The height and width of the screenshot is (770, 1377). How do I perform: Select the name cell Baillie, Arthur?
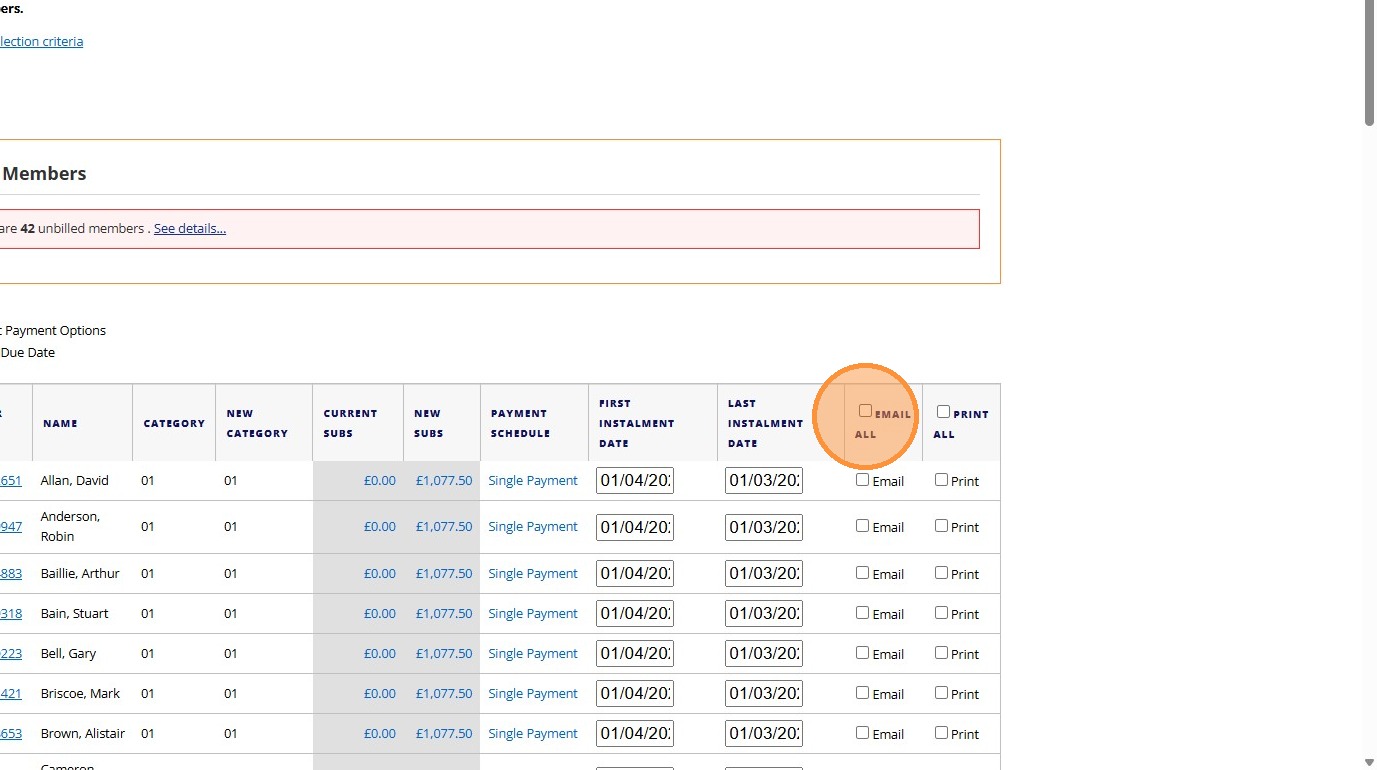[x=80, y=573]
